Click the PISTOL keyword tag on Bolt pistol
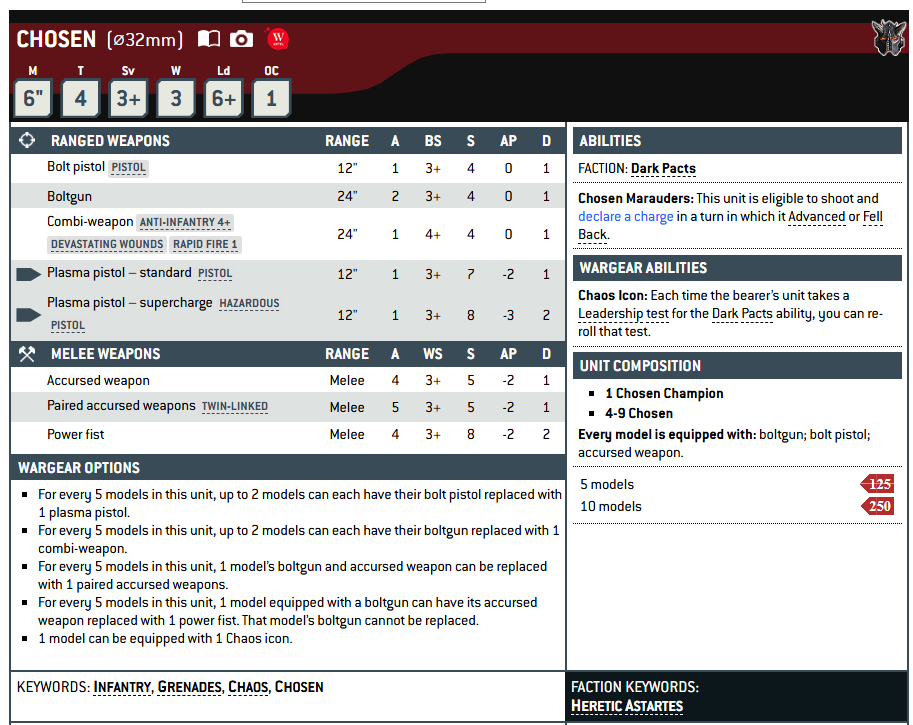 pyautogui.click(x=128, y=168)
